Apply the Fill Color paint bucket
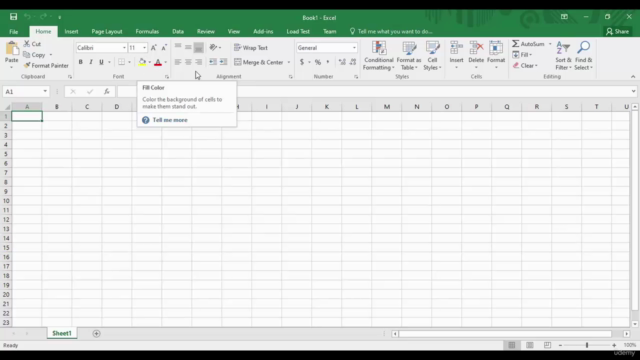The width and height of the screenshot is (640, 360). [142, 62]
